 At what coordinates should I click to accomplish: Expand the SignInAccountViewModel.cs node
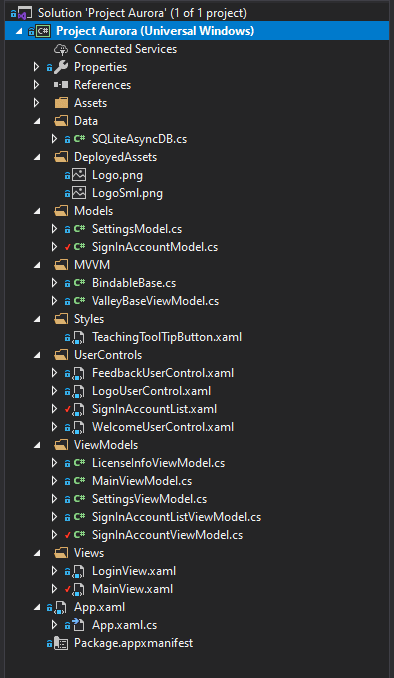(54, 535)
